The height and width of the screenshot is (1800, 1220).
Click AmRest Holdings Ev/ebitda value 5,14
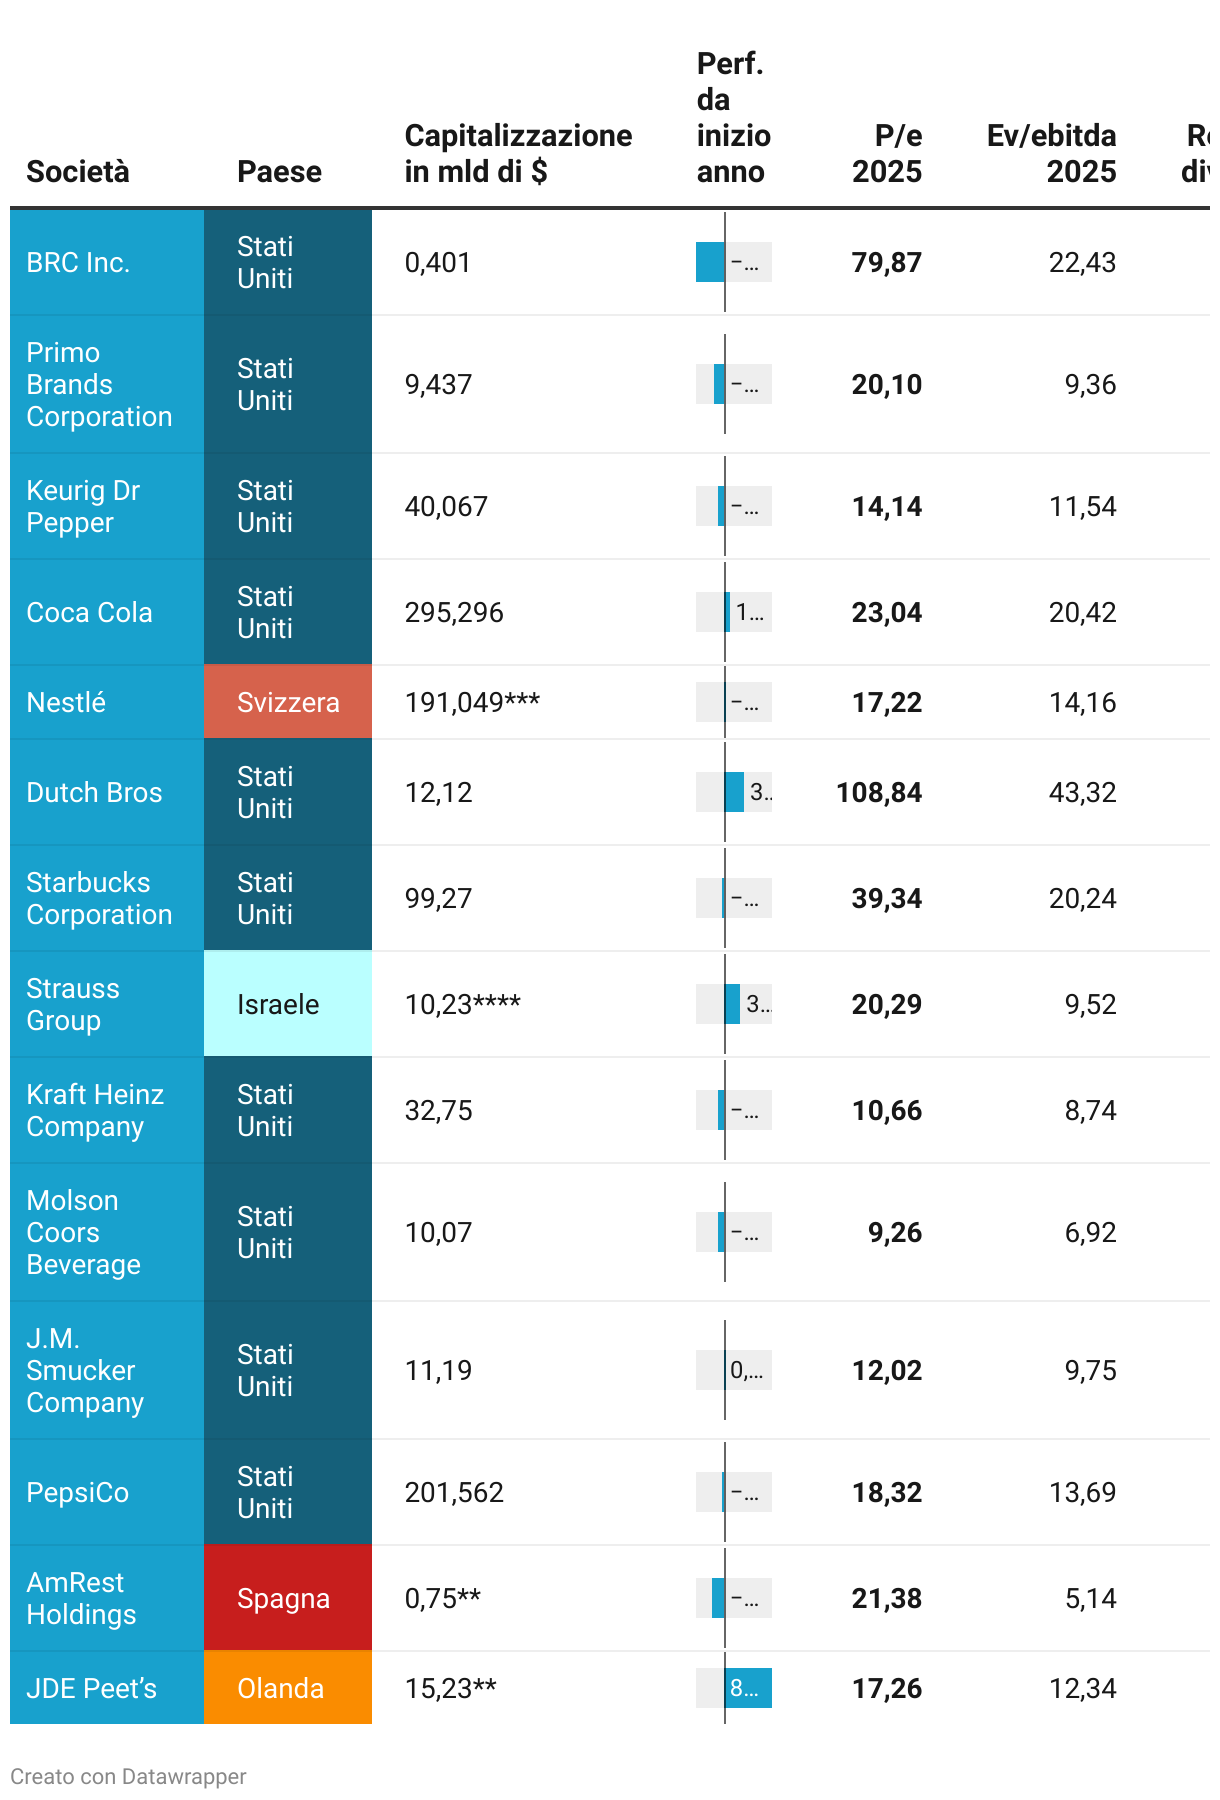click(1090, 1598)
